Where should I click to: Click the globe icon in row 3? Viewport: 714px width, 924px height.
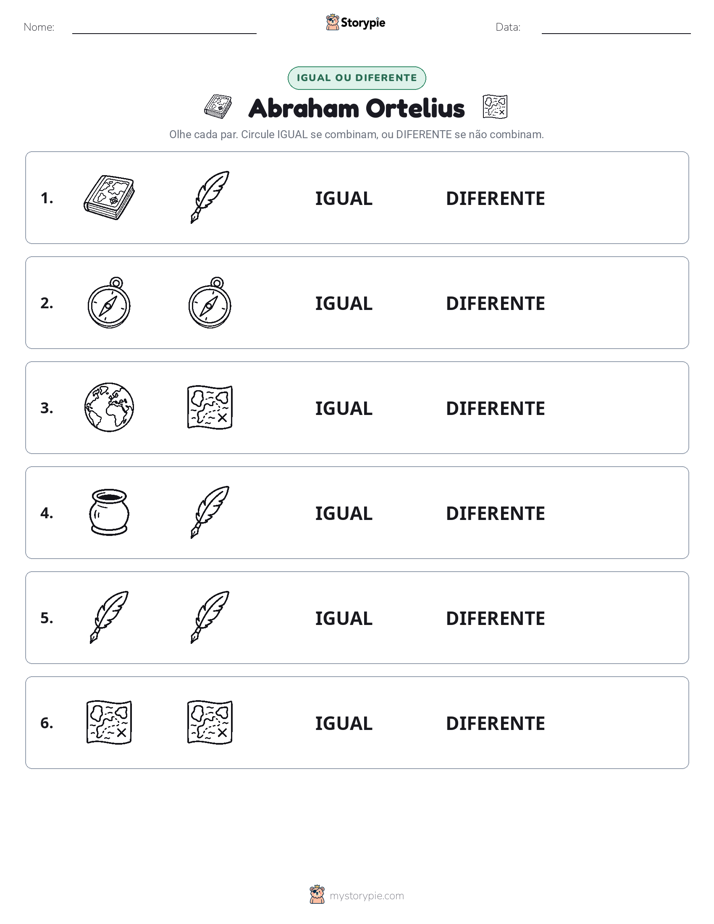(109, 407)
